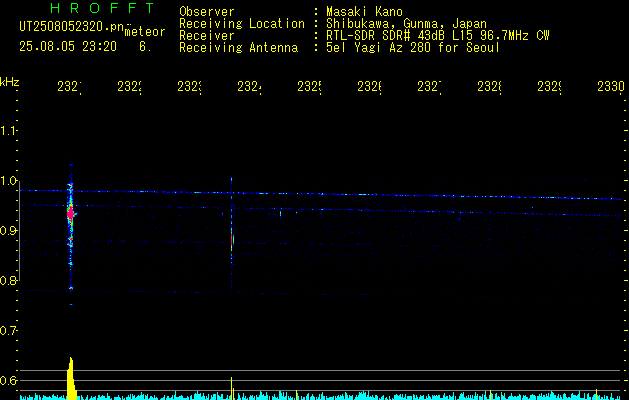Select the date stamp 25.08.05 23:20
629x400 pixels.
coord(68,47)
